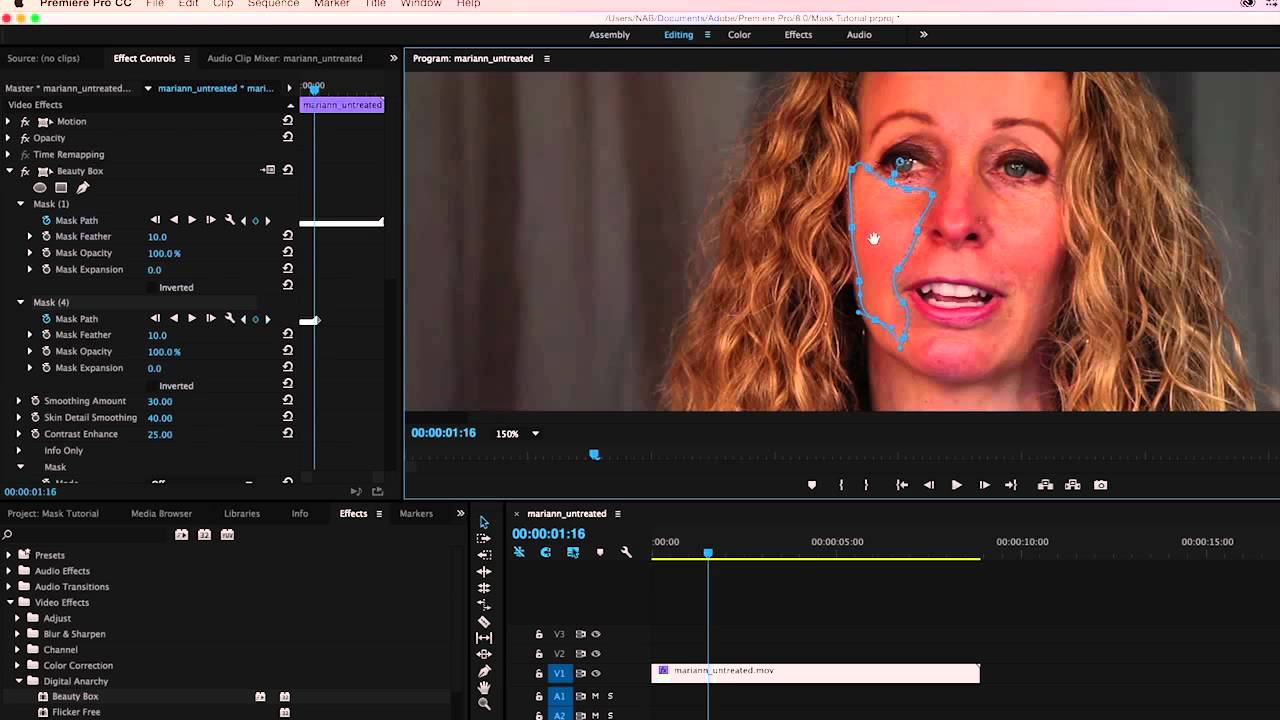Viewport: 1280px width, 720px height.
Task: Open the 150% zoom level dropdown
Action: click(x=535, y=434)
